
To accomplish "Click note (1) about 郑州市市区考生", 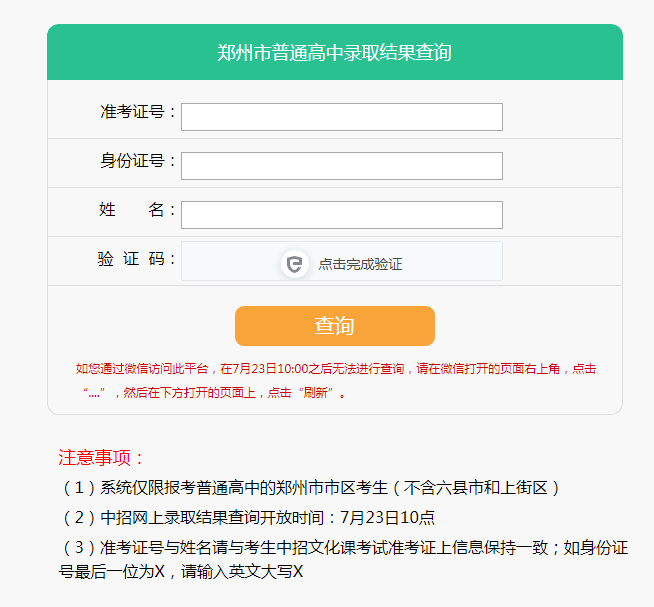I will click(309, 488).
